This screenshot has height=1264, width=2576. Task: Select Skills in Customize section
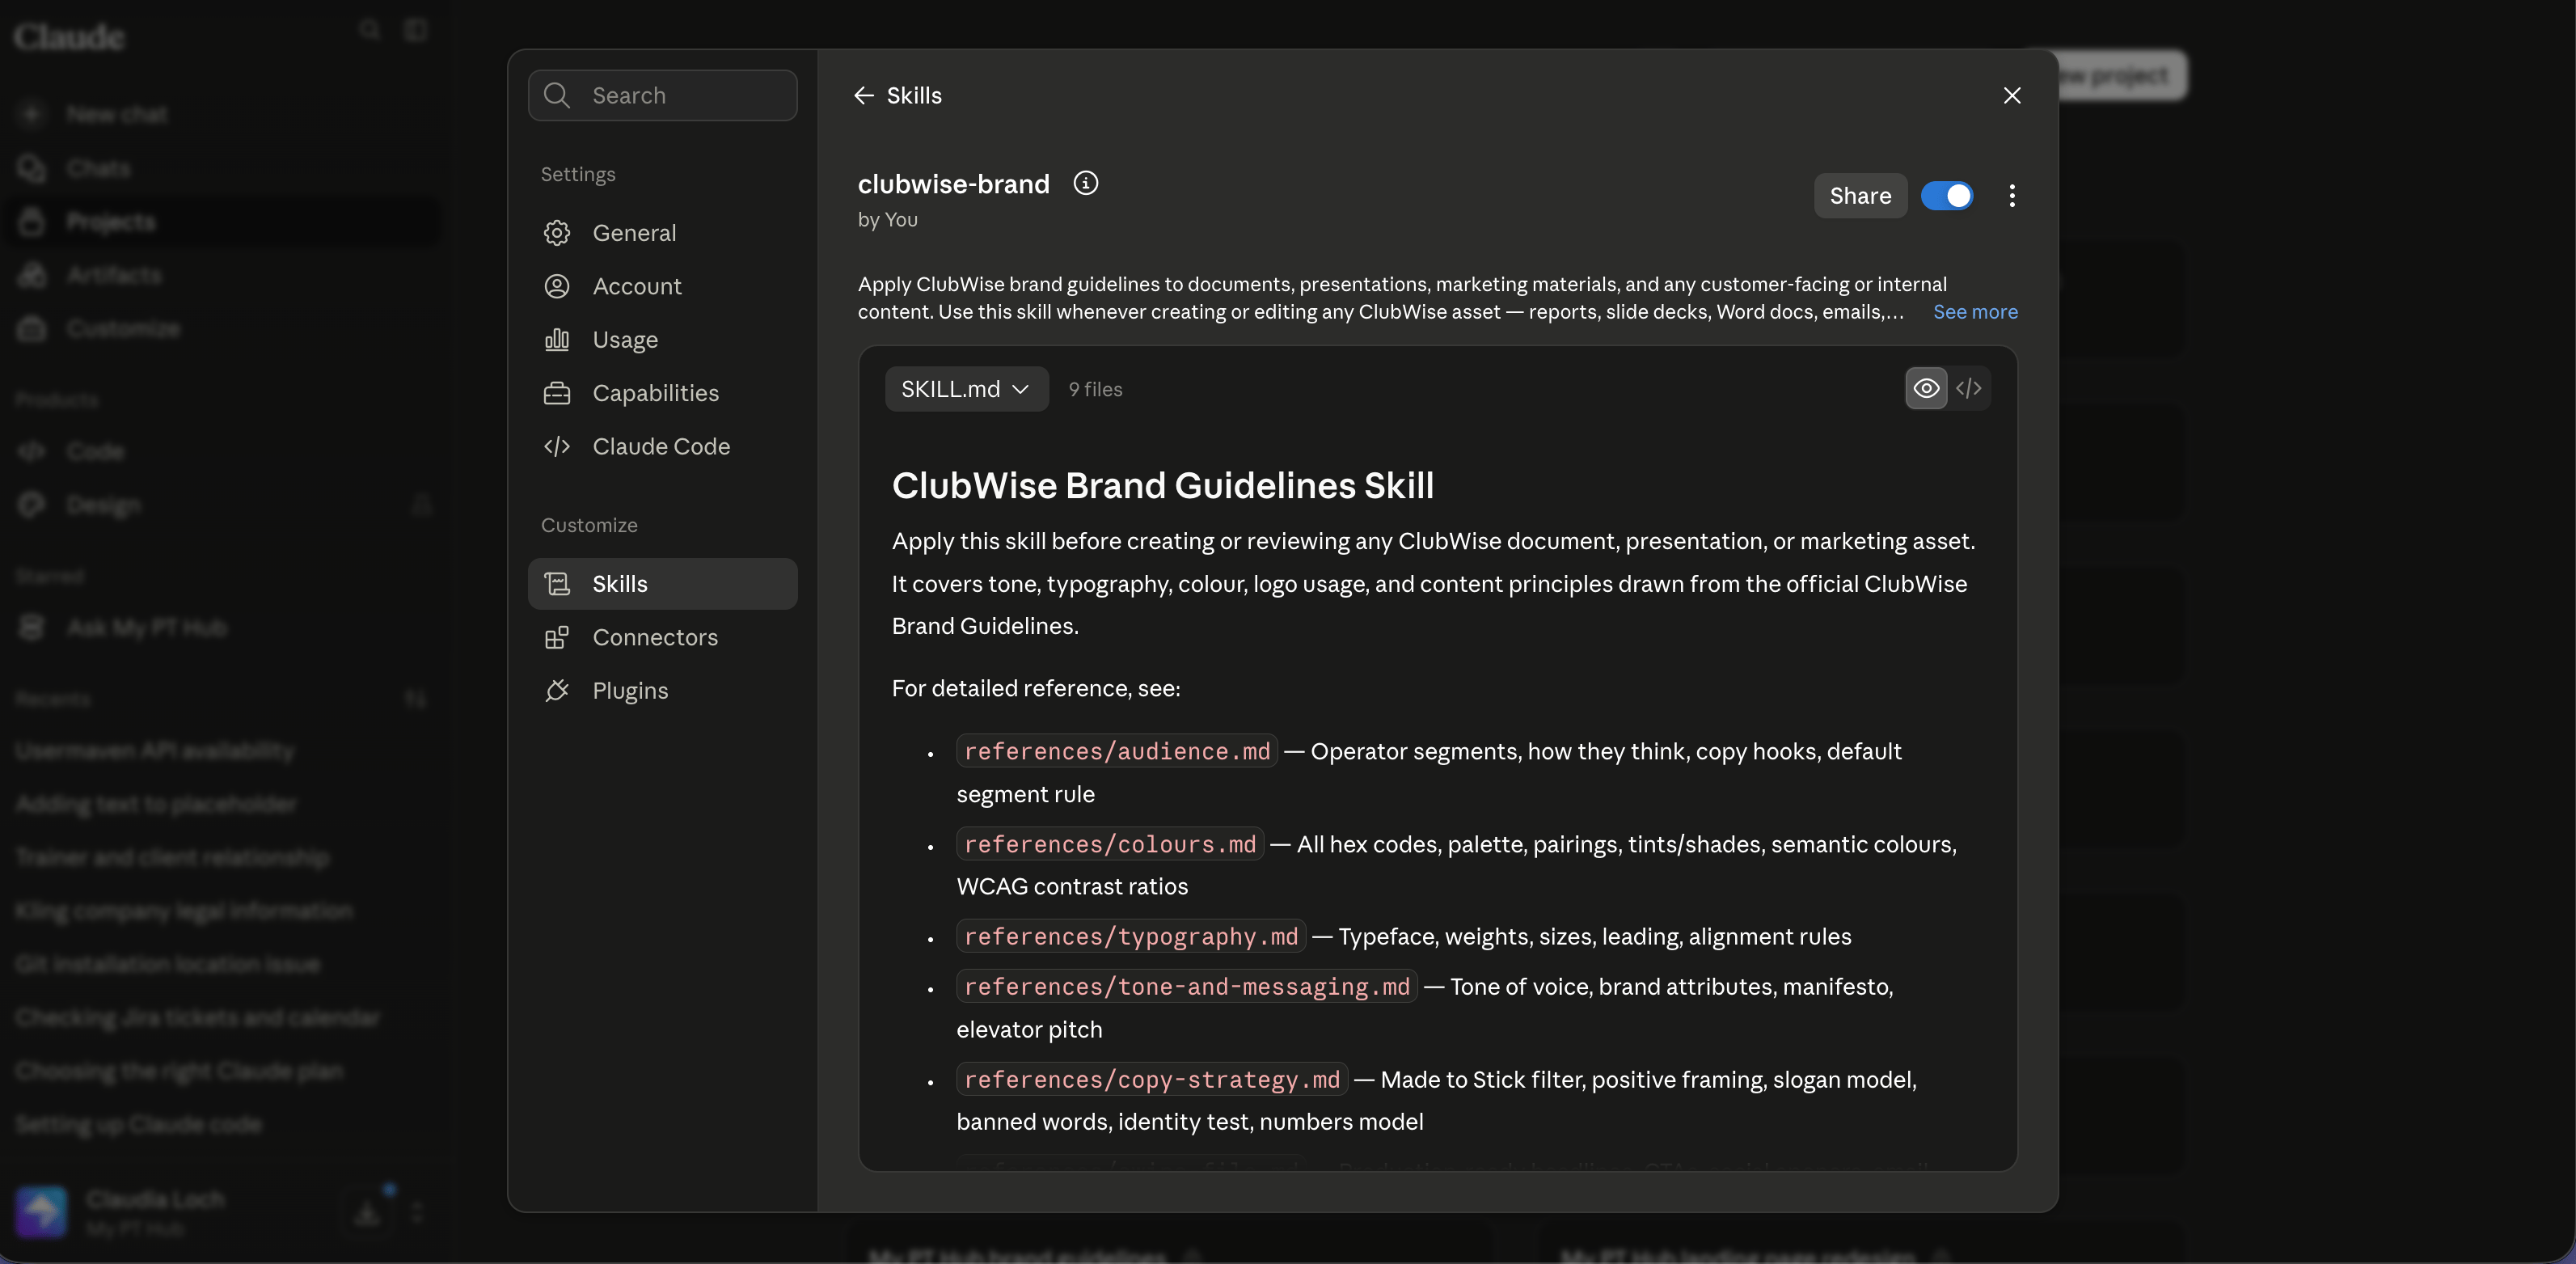(x=662, y=584)
